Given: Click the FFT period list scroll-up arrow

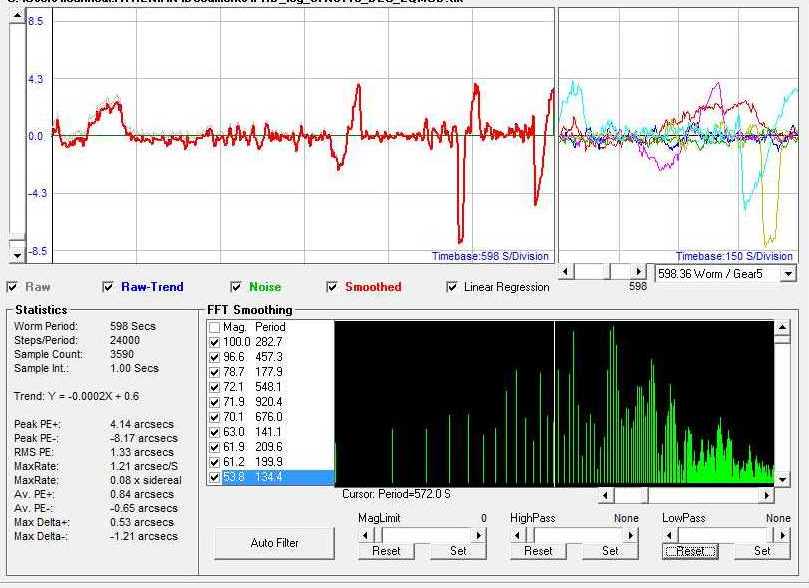Looking at the screenshot, I should coord(782,327).
